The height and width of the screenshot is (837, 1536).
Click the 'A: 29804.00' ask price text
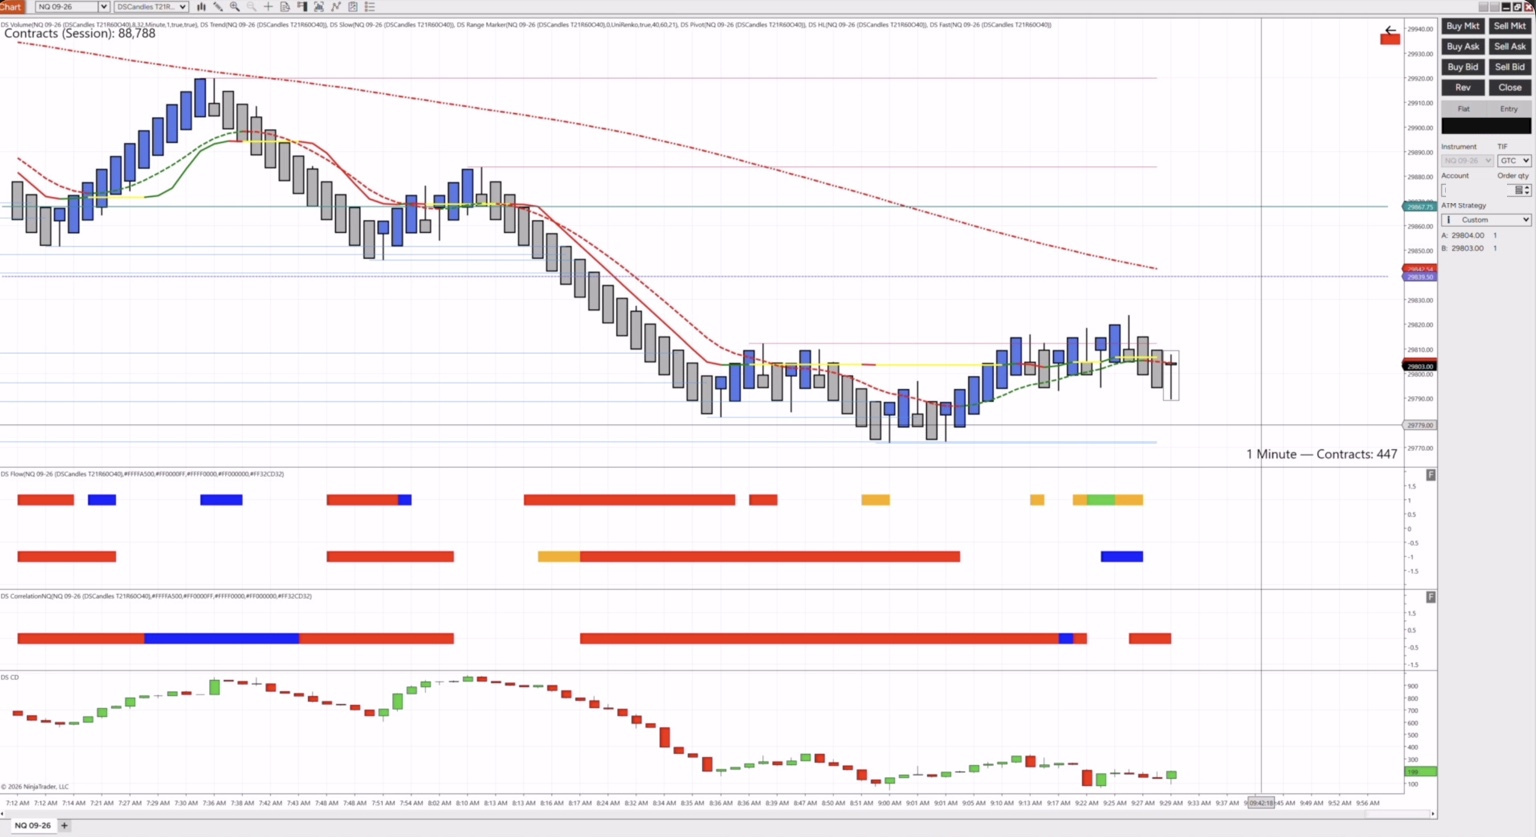(x=1463, y=236)
